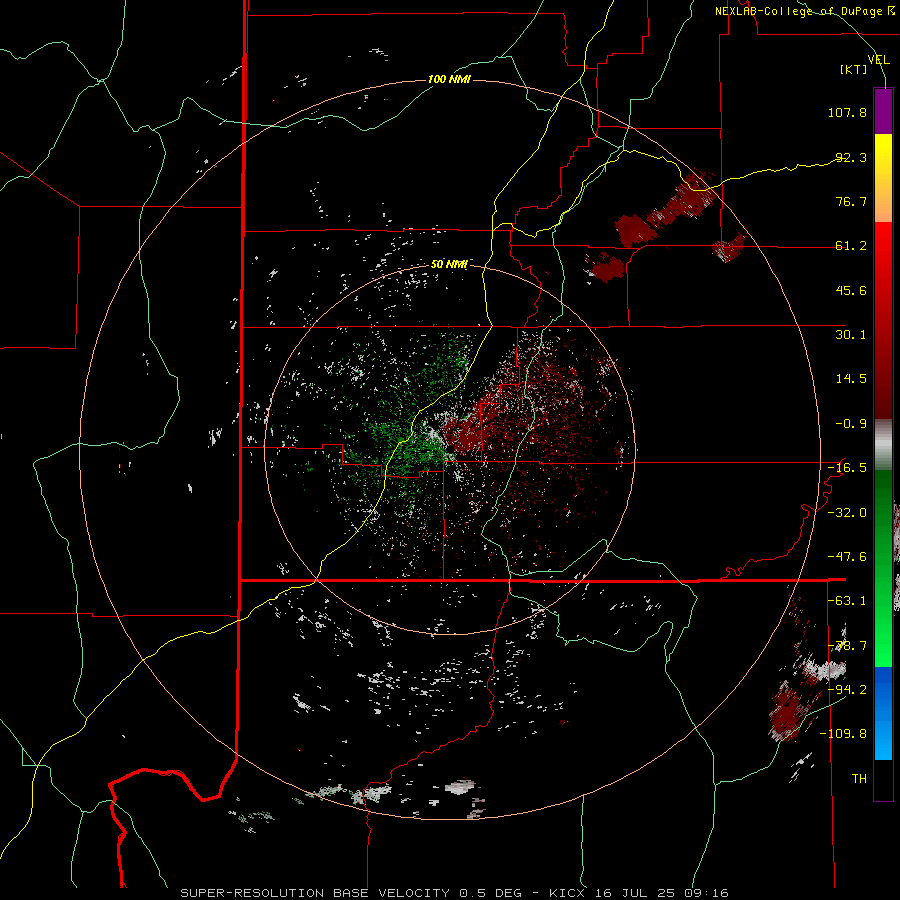Click the VEL legend title
Viewport: 900px width, 900px height.
pos(878,59)
